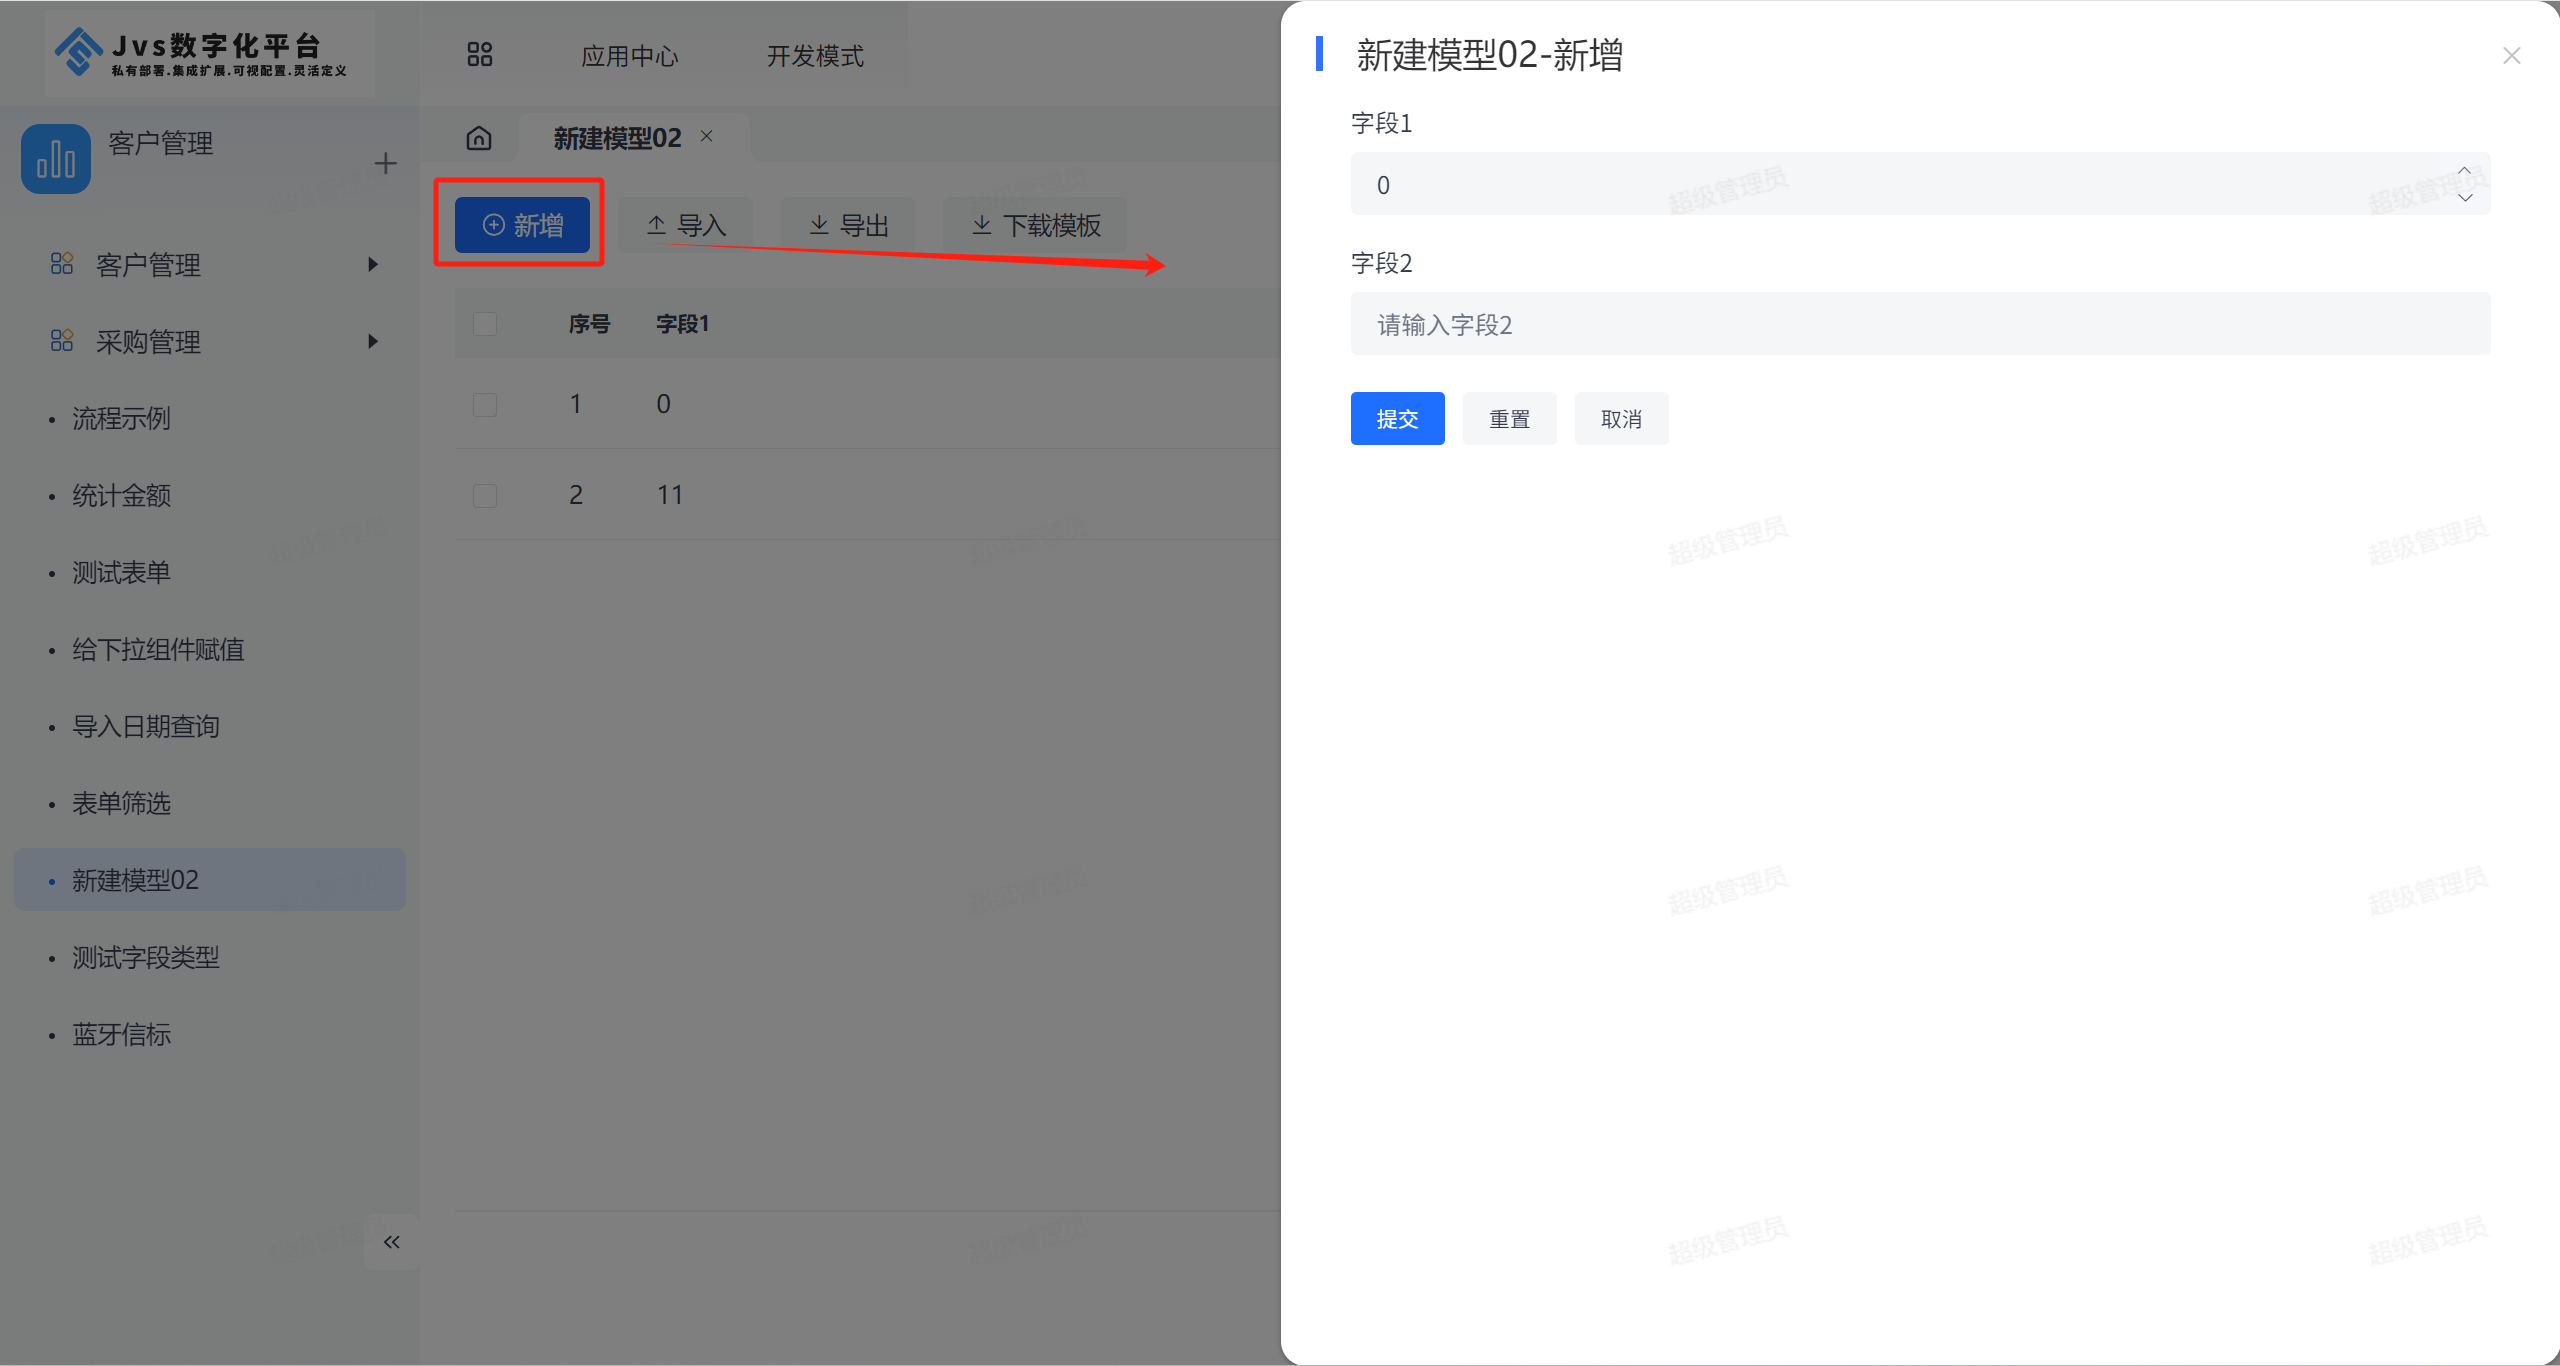Click the 客户管理 bar chart app icon
The height and width of the screenshot is (1366, 2560).
point(56,159)
